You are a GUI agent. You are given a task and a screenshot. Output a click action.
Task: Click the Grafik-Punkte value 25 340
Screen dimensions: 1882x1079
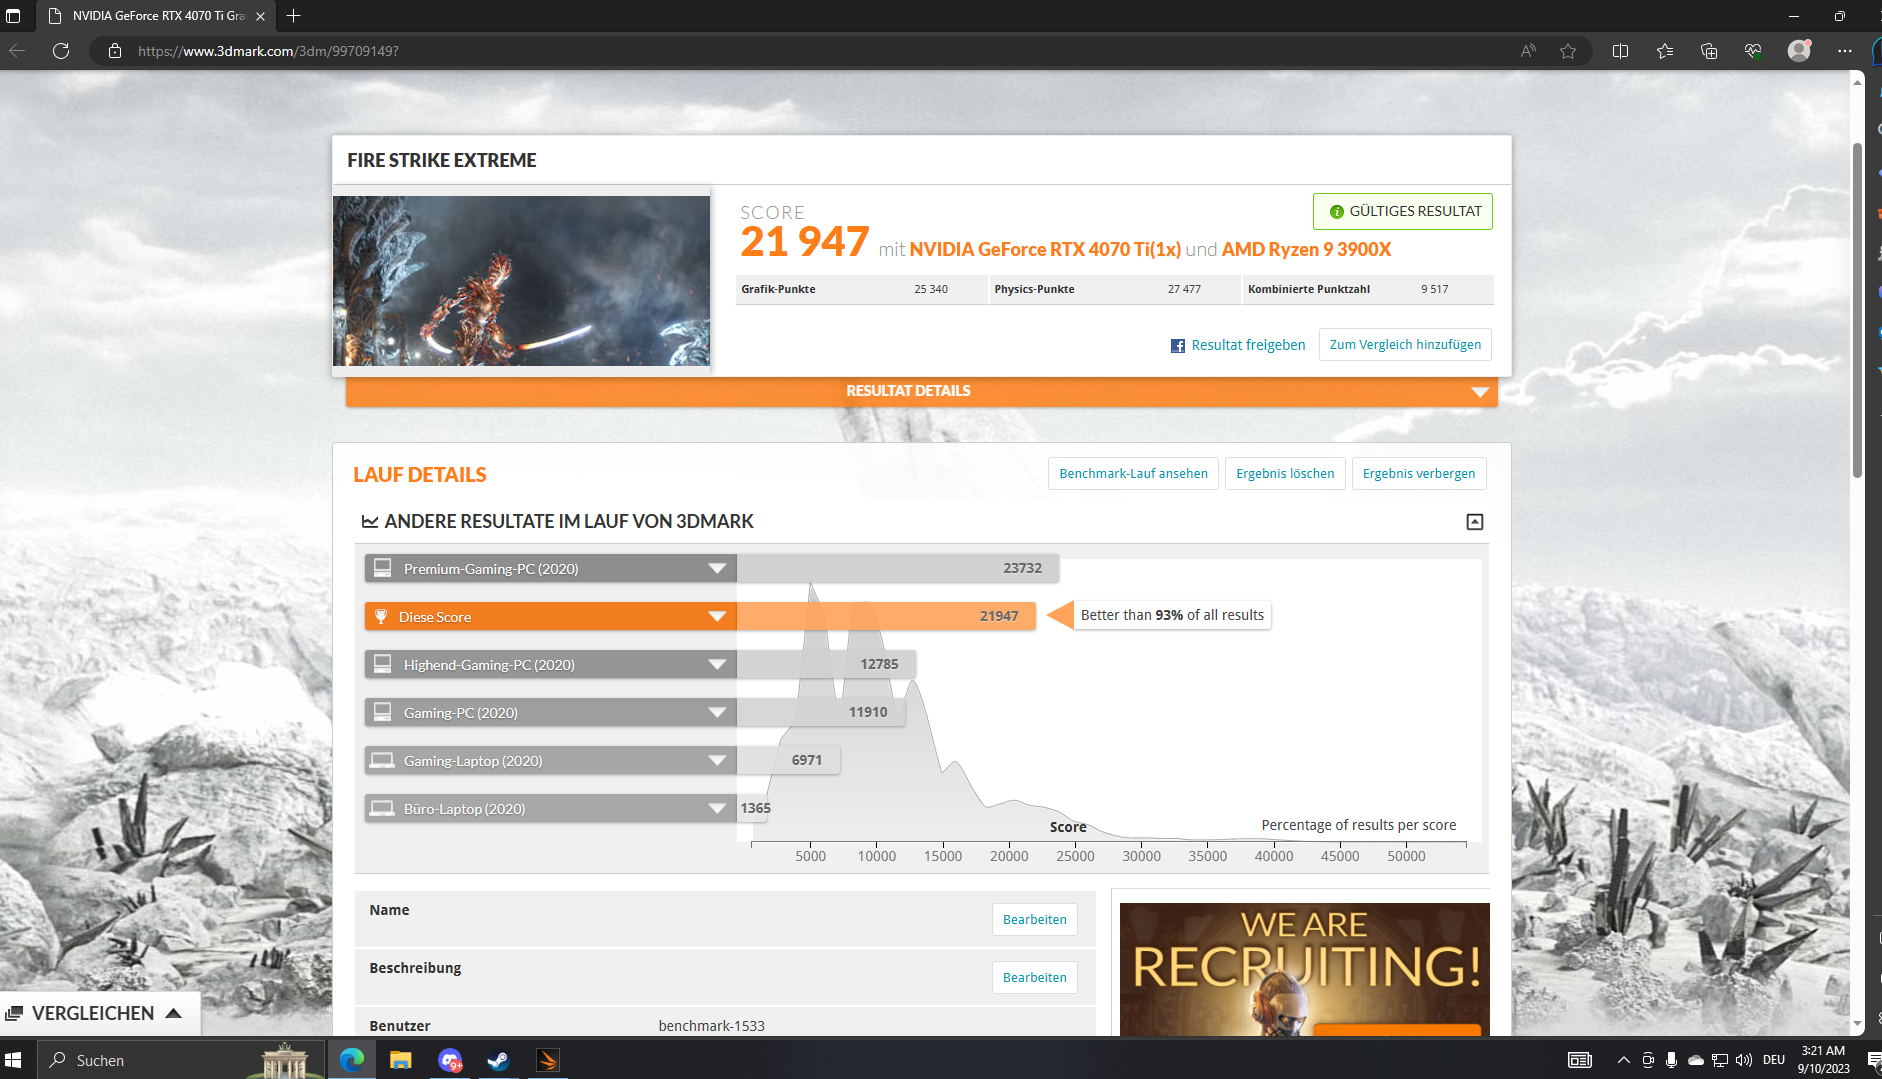point(930,289)
